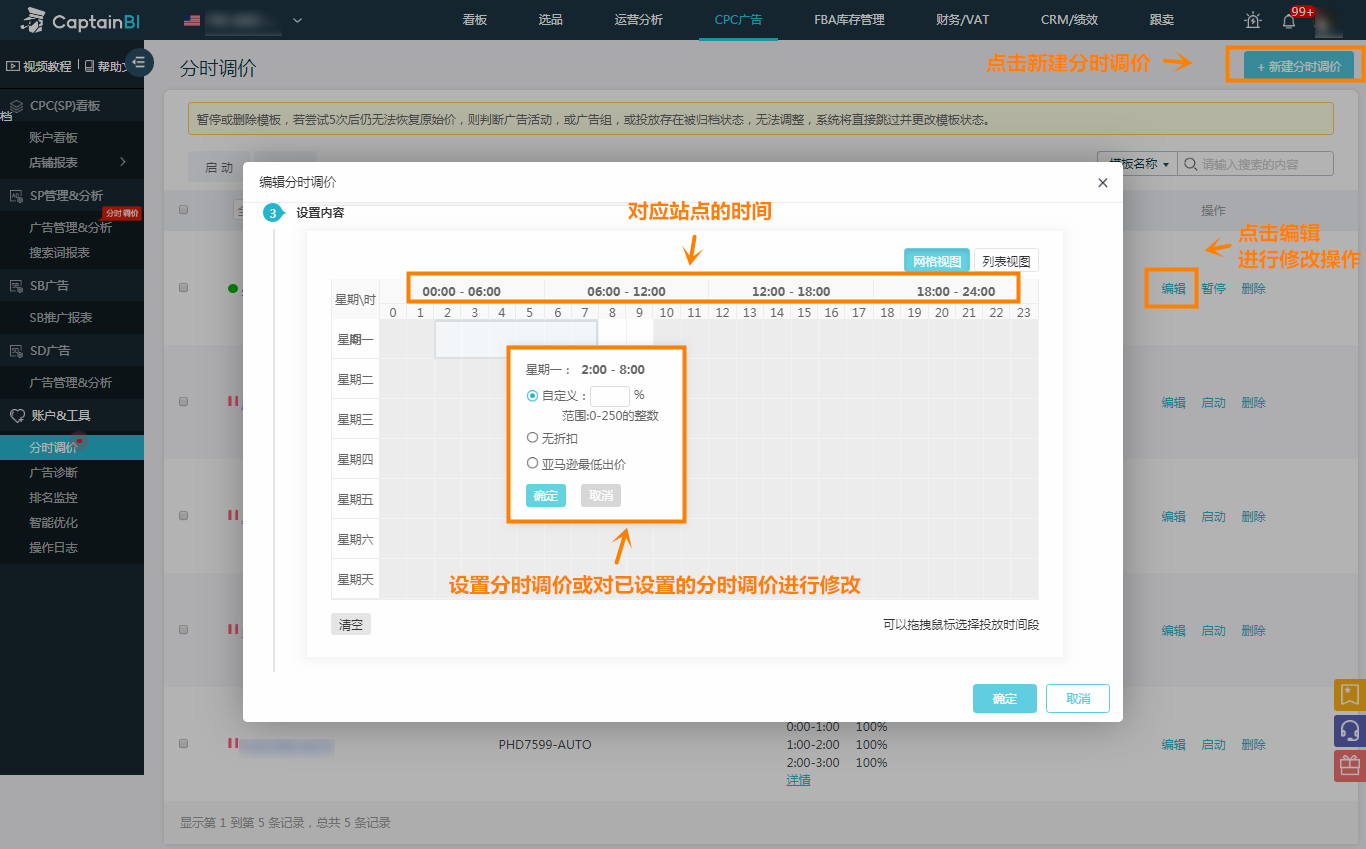
Task: Open the 视频教程 video tutorial link
Action: (x=39, y=66)
